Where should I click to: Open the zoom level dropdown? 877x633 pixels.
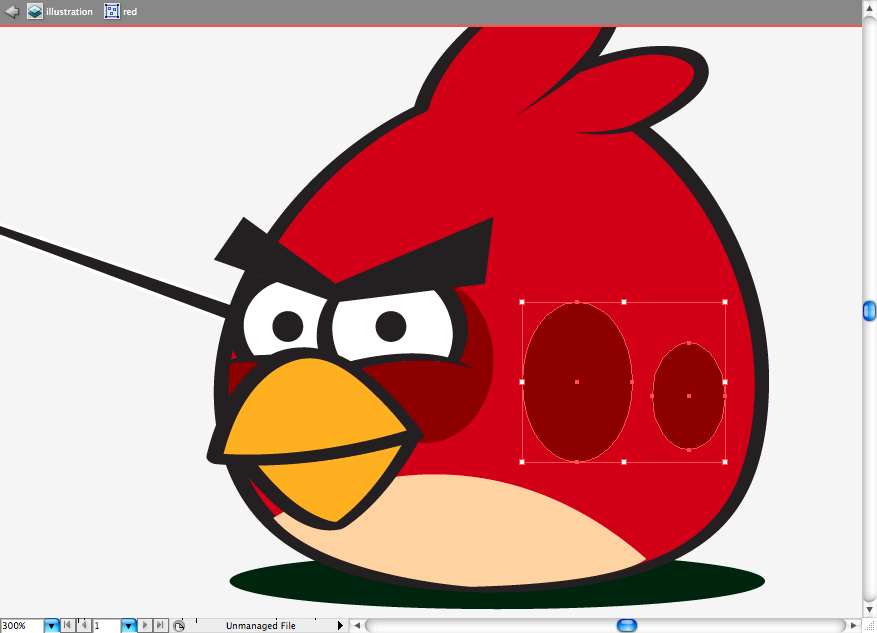51,626
